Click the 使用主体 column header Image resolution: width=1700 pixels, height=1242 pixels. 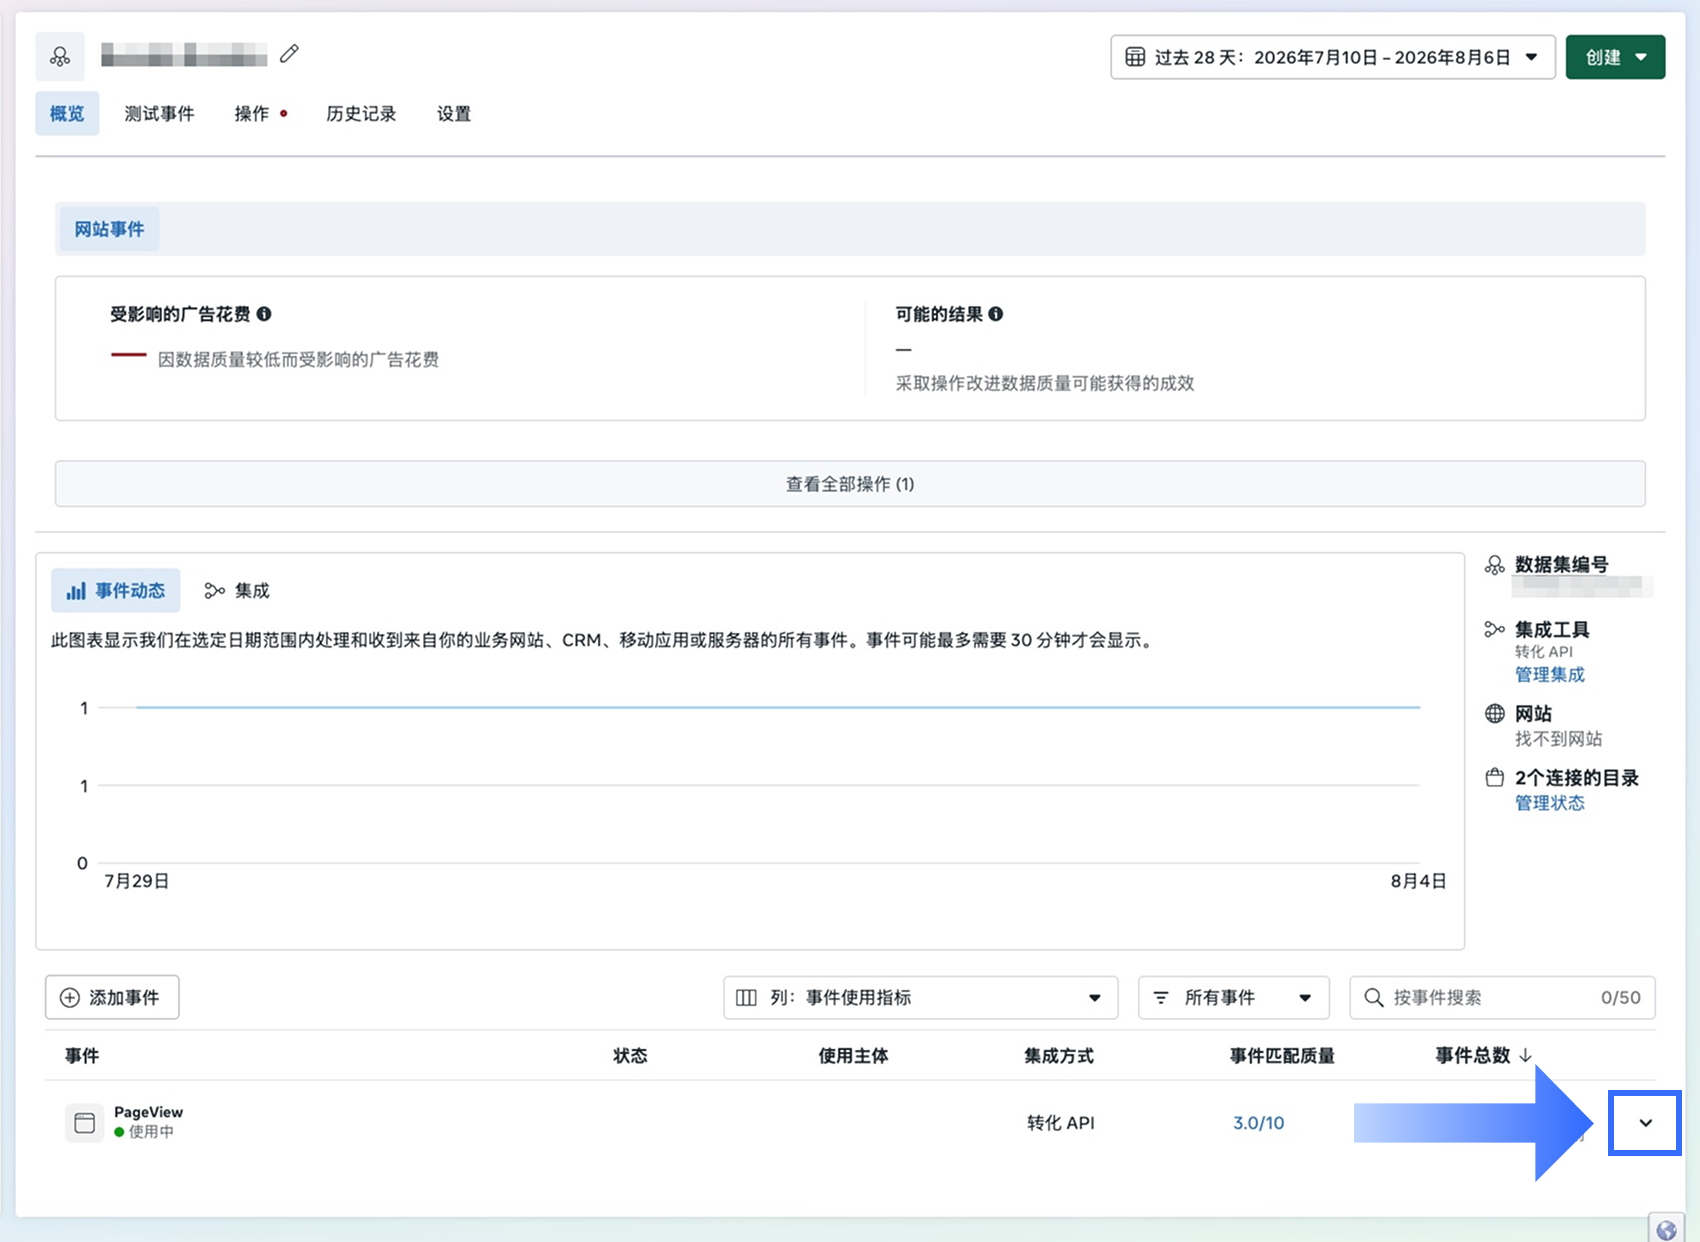(x=853, y=1056)
